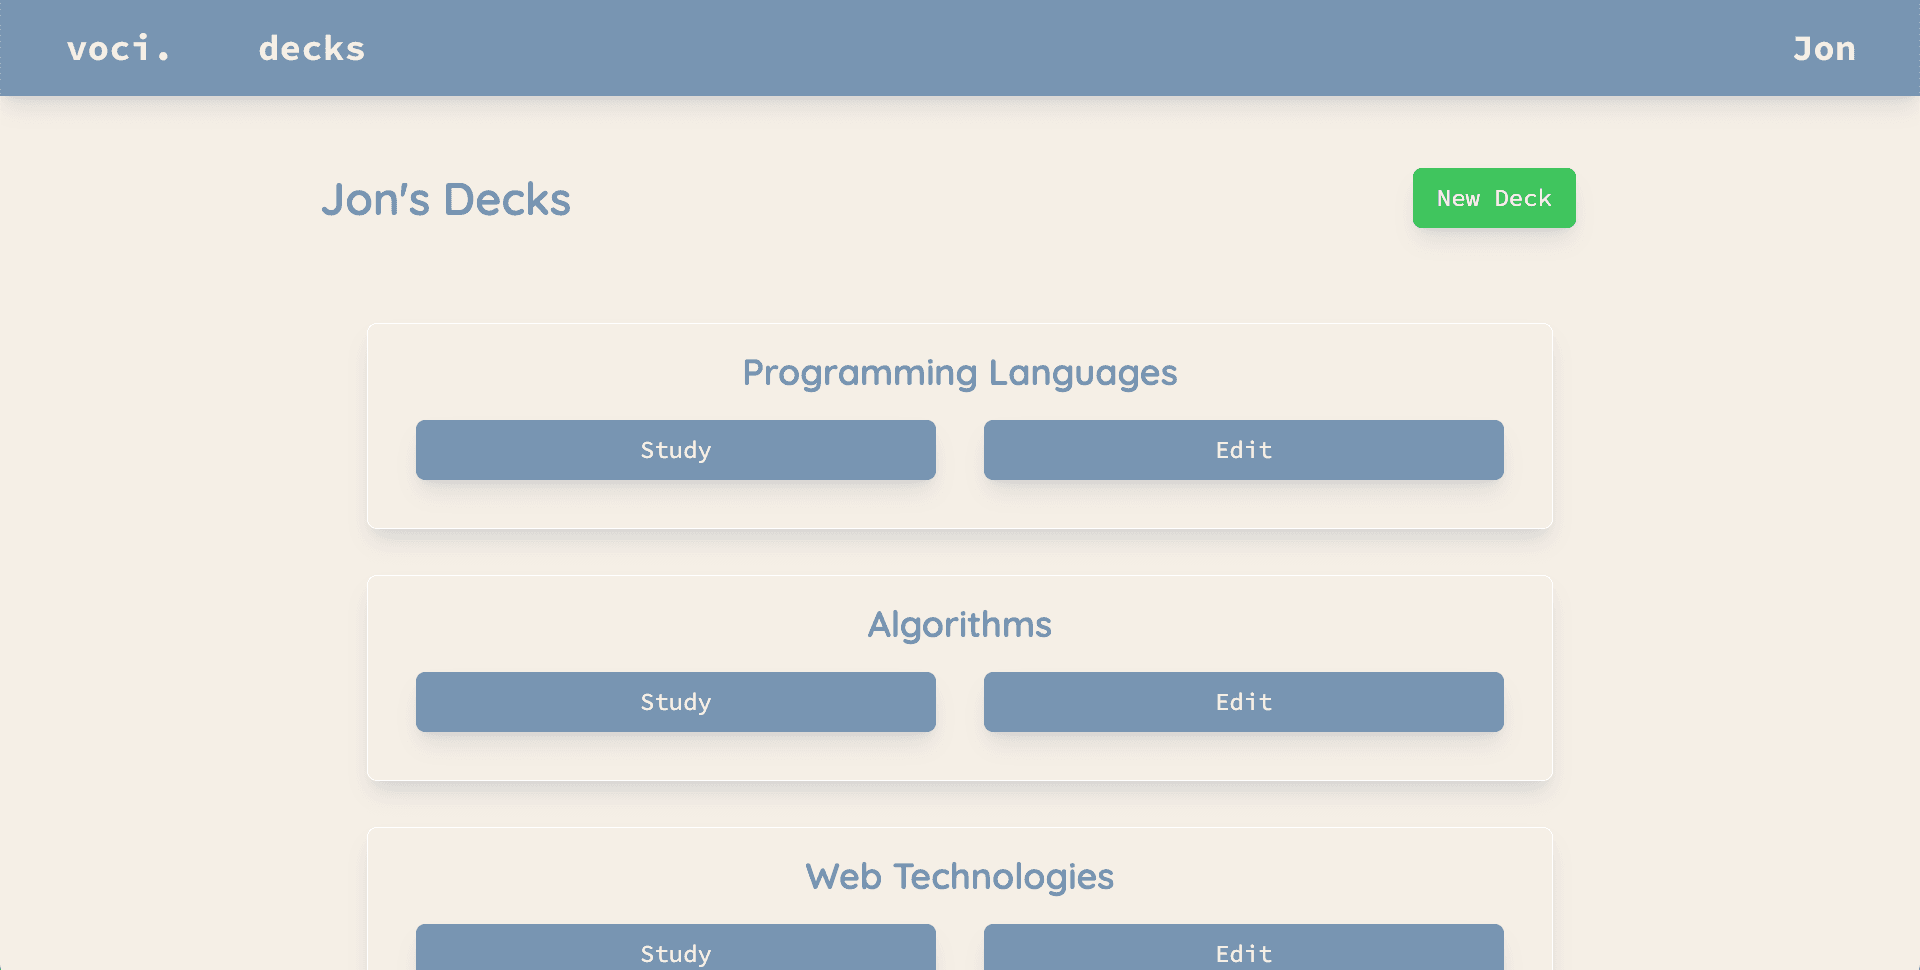1920x970 pixels.
Task: Edit the Algorithms deck
Action: [x=1243, y=702]
